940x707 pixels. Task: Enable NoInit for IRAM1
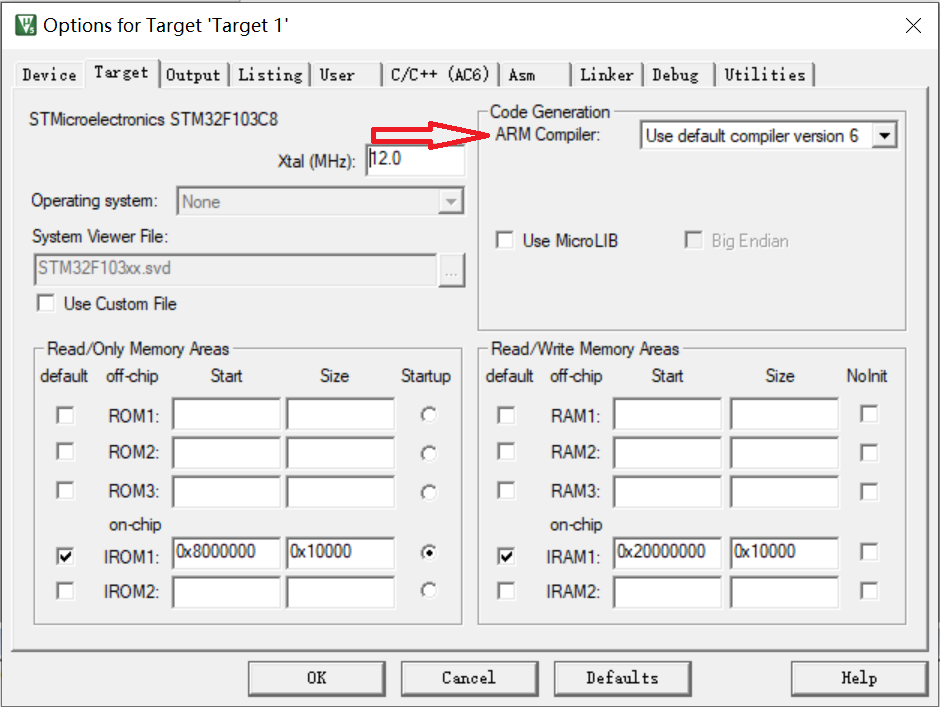[869, 551]
